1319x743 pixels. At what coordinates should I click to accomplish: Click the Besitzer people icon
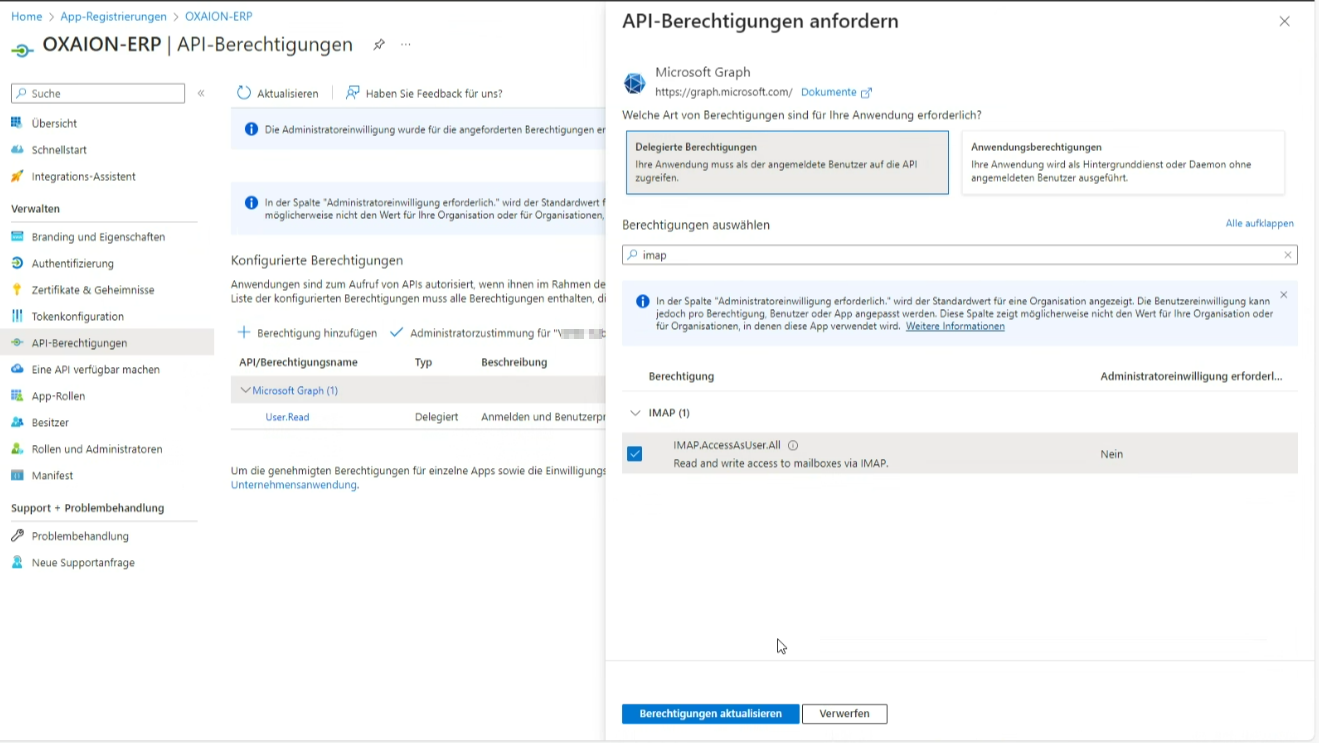17,422
